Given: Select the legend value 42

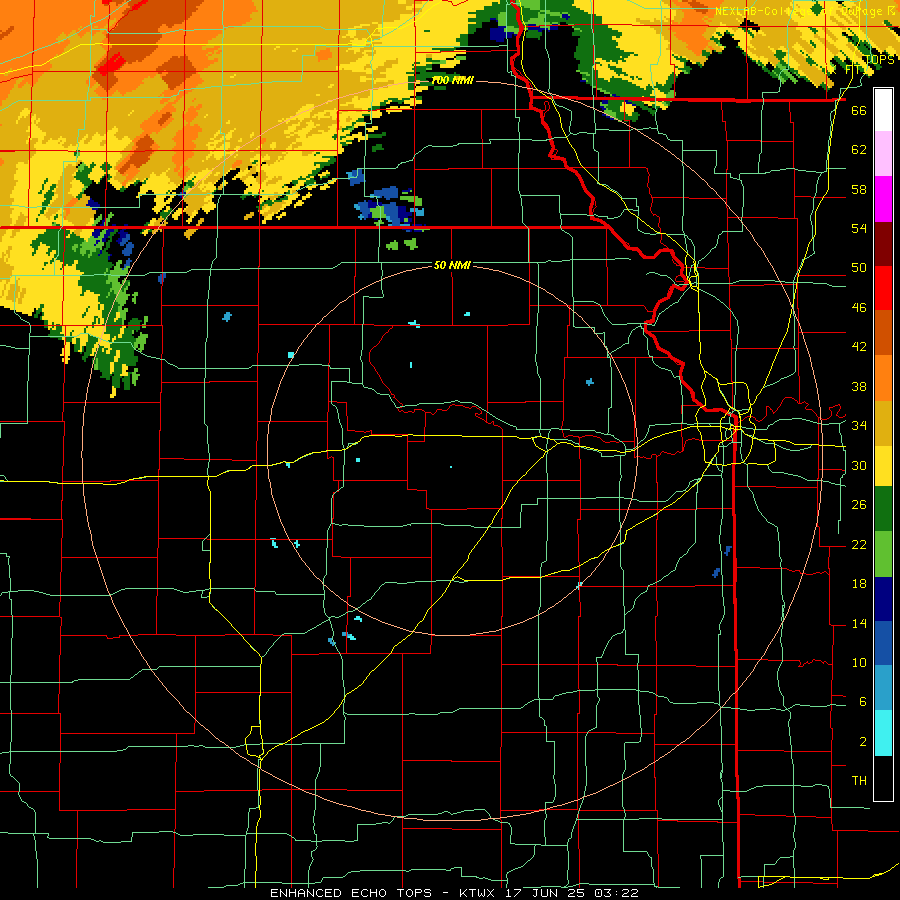Looking at the screenshot, I should pyautogui.click(x=859, y=347).
